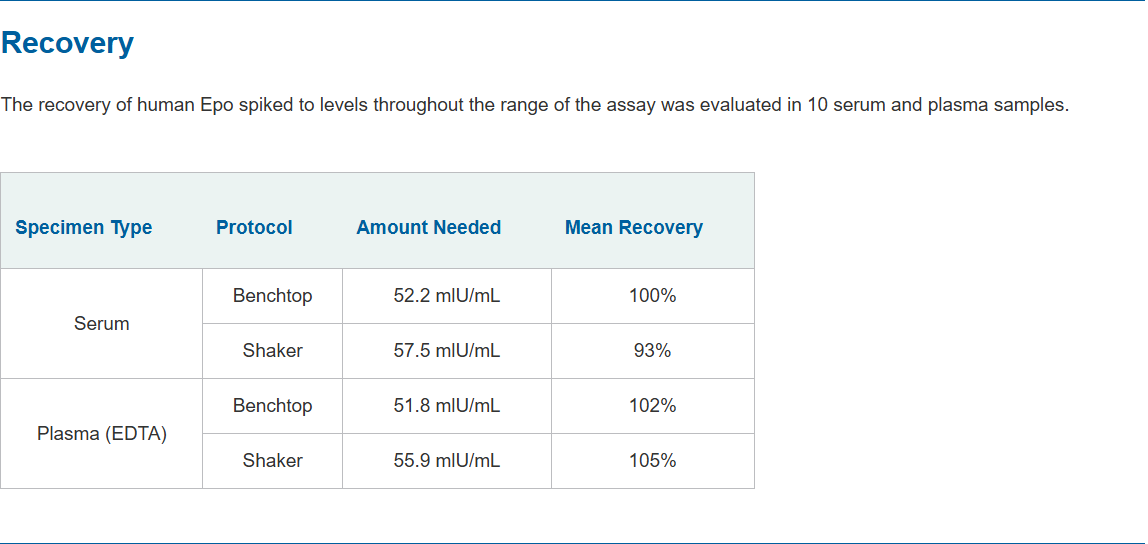Click the paragraph describing human Epo recovery

pos(535,105)
